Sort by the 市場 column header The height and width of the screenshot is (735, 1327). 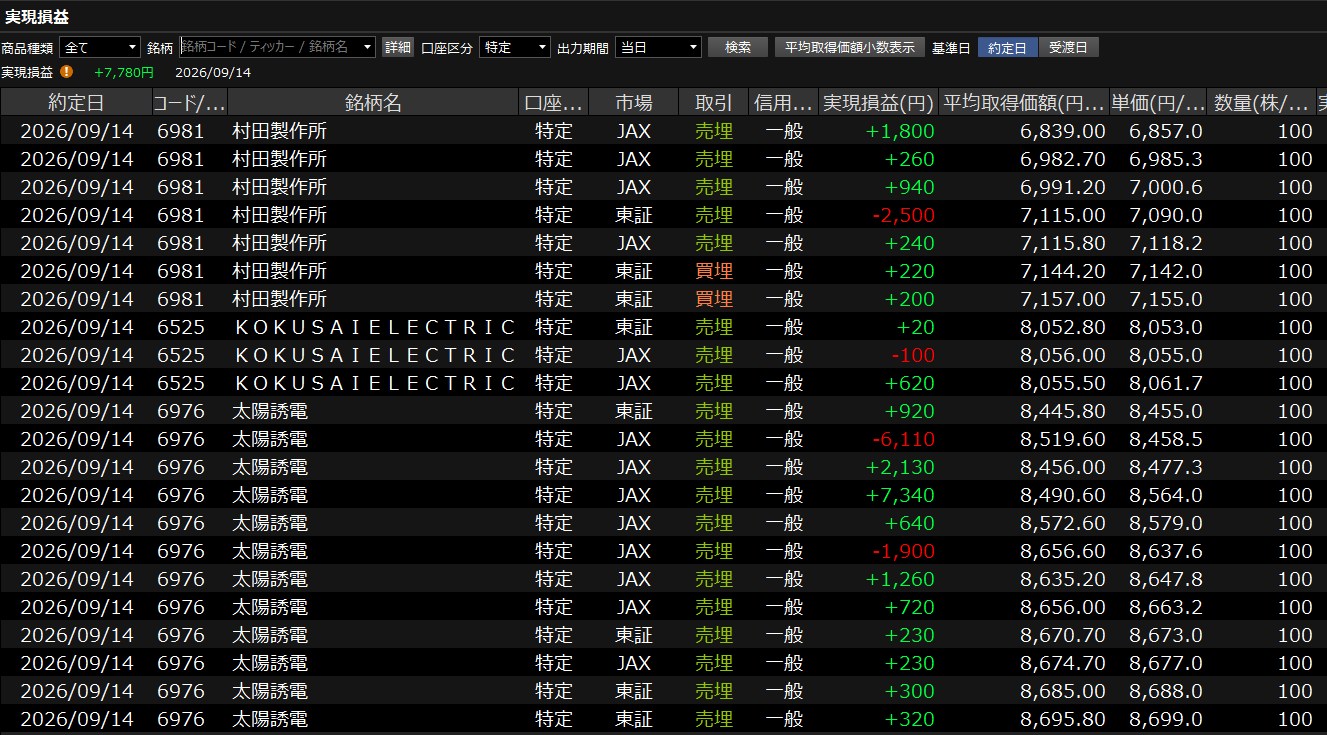(x=633, y=102)
